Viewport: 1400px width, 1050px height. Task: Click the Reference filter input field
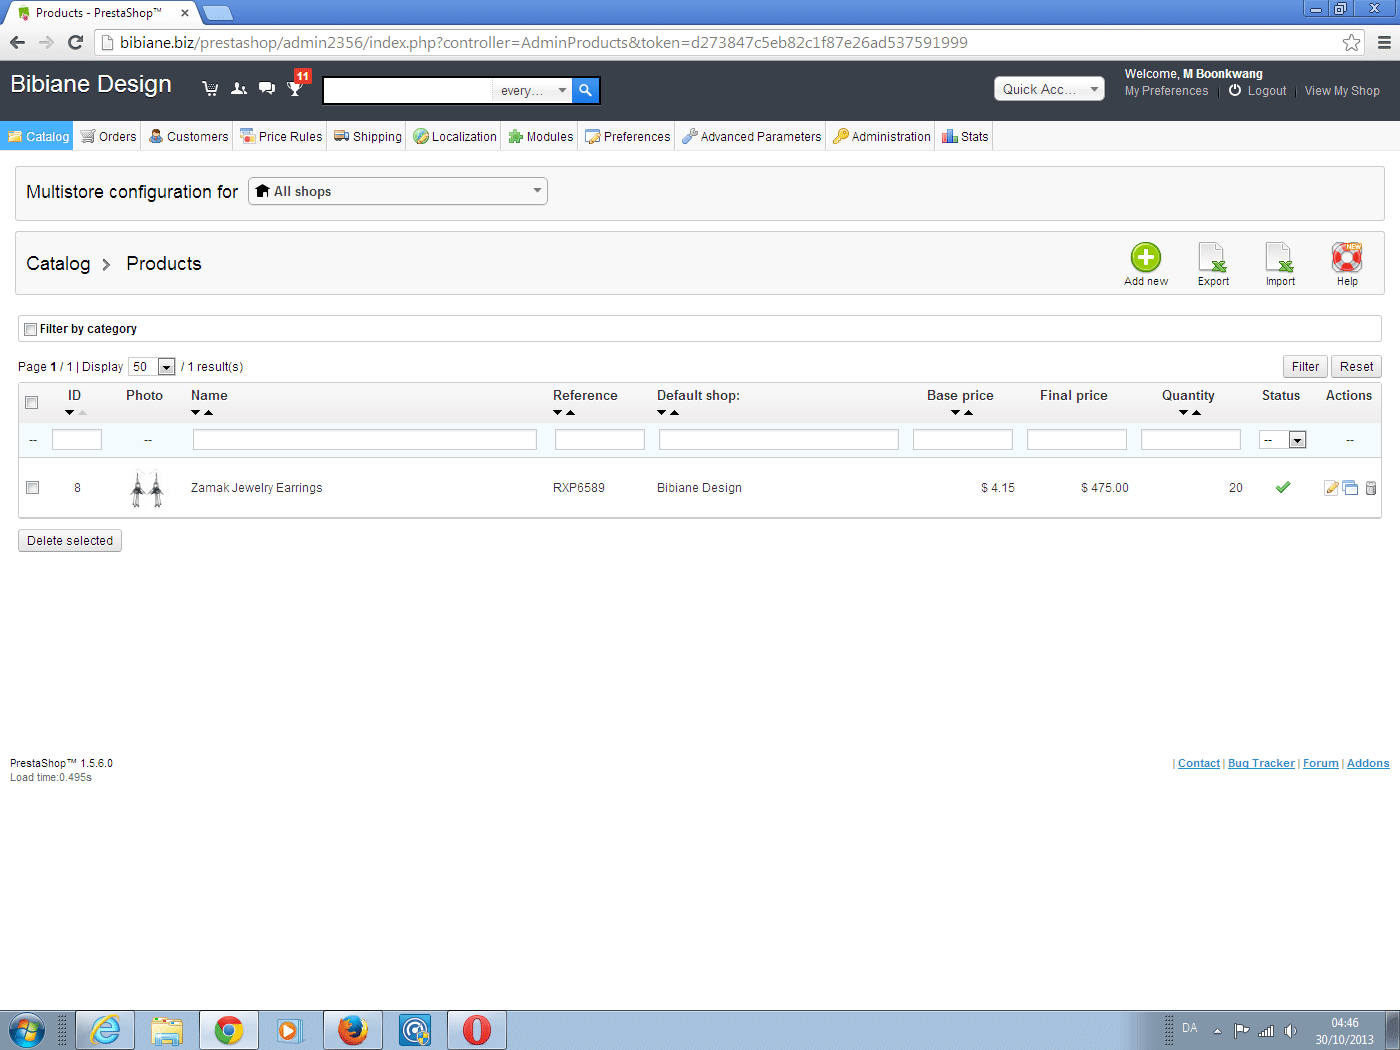point(600,440)
